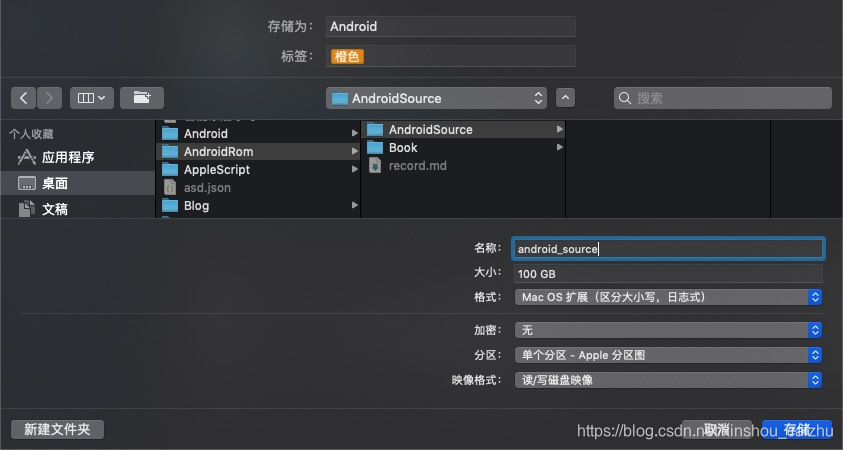Image resolution: width=843 pixels, height=450 pixels.
Task: Click the folder icon next to Blog
Action: pos(170,205)
